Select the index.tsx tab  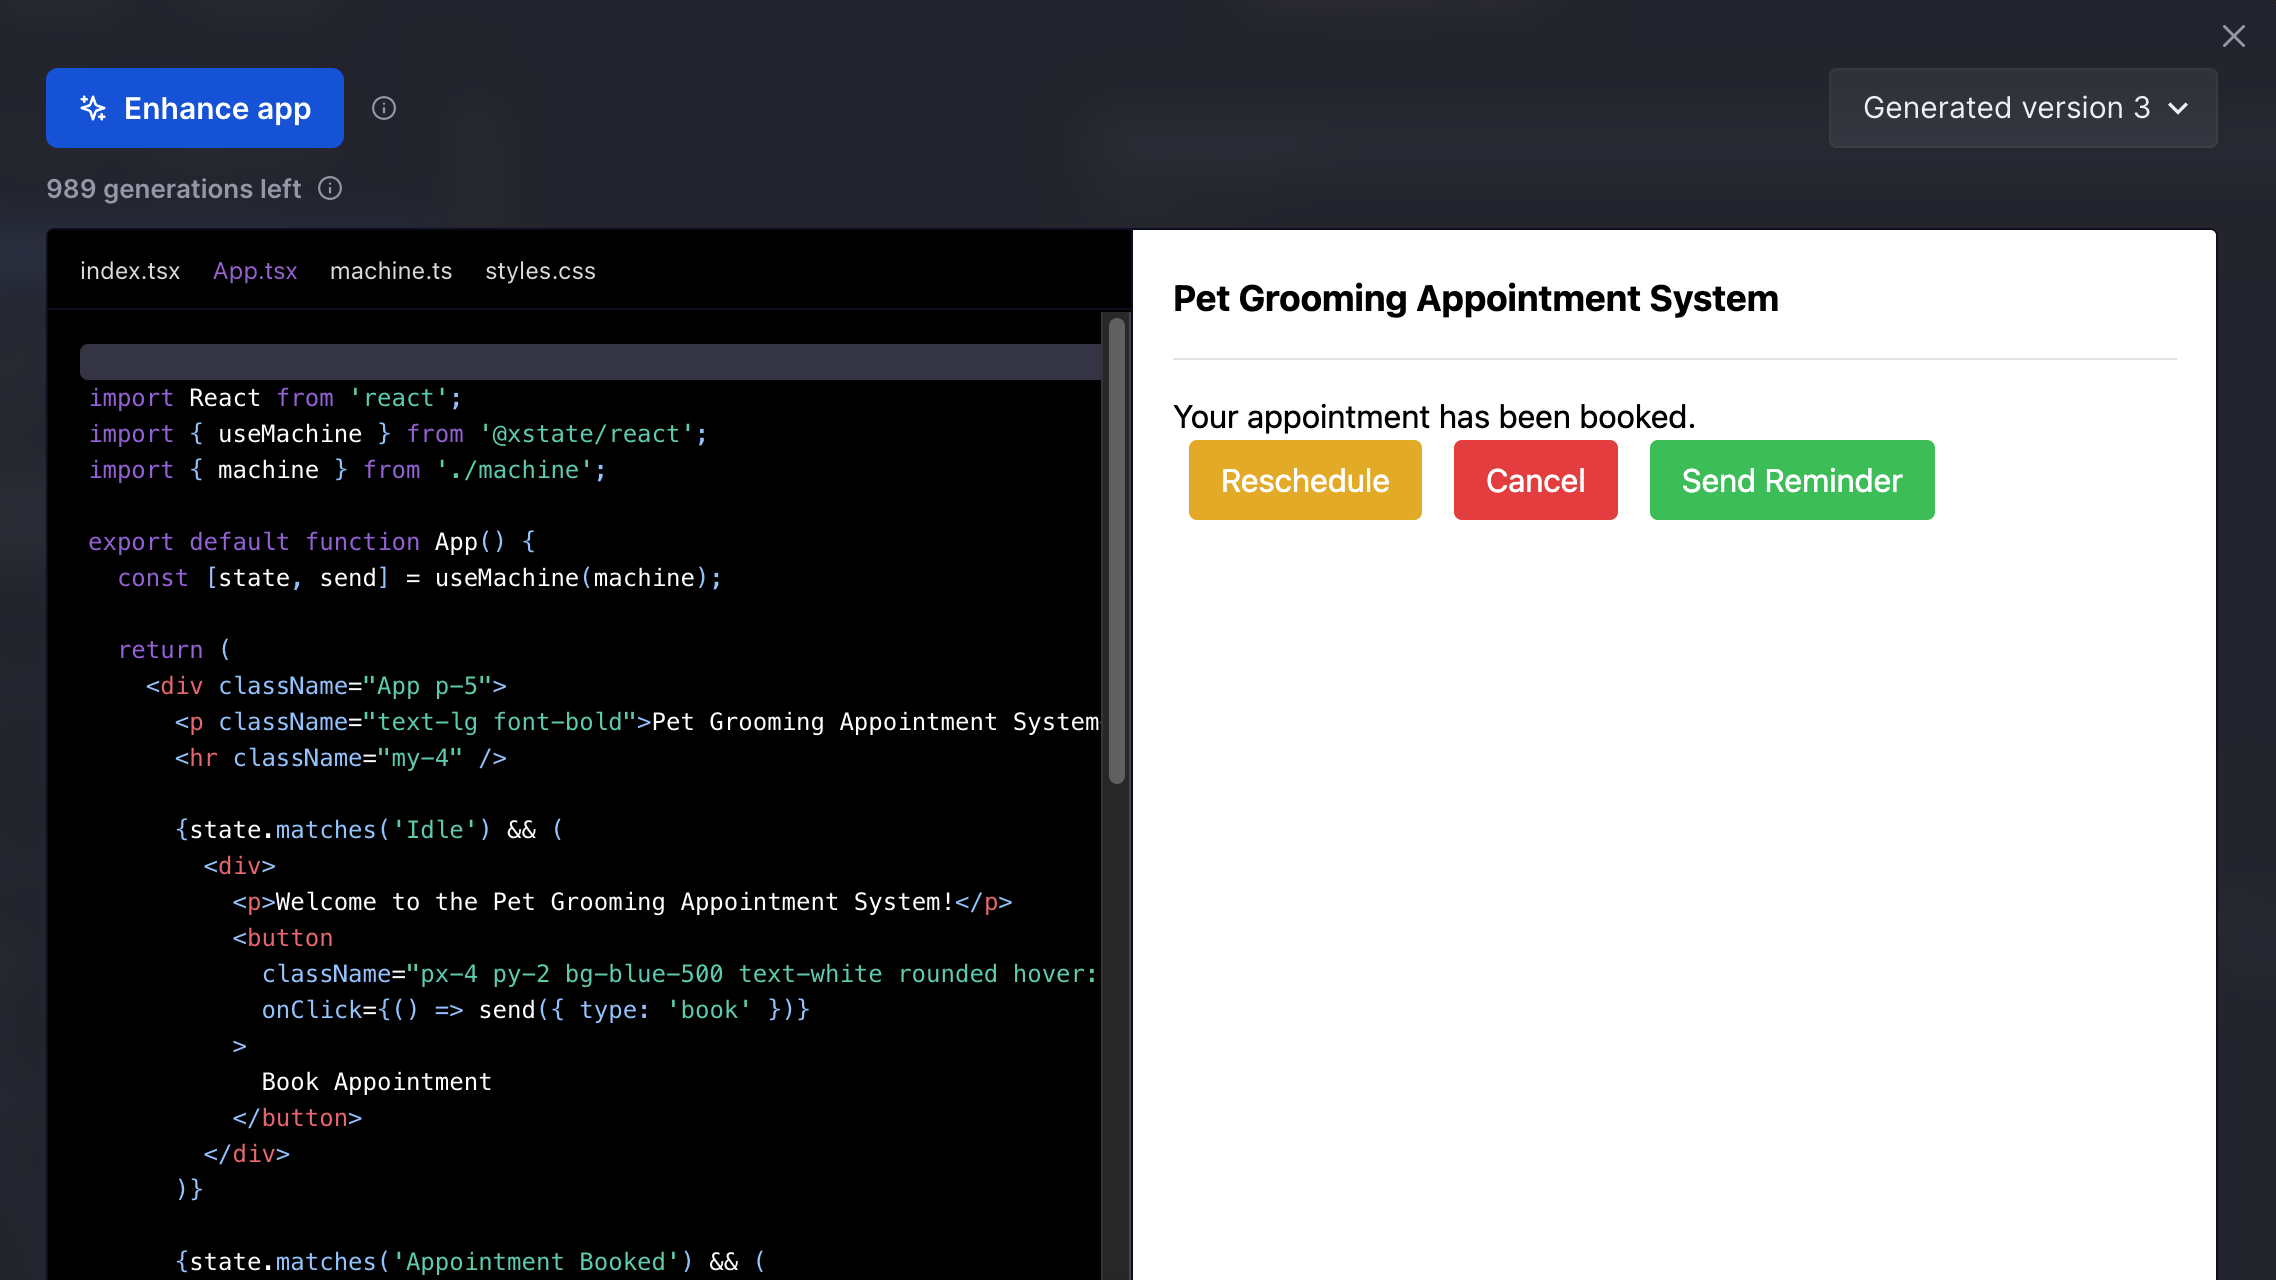130,270
